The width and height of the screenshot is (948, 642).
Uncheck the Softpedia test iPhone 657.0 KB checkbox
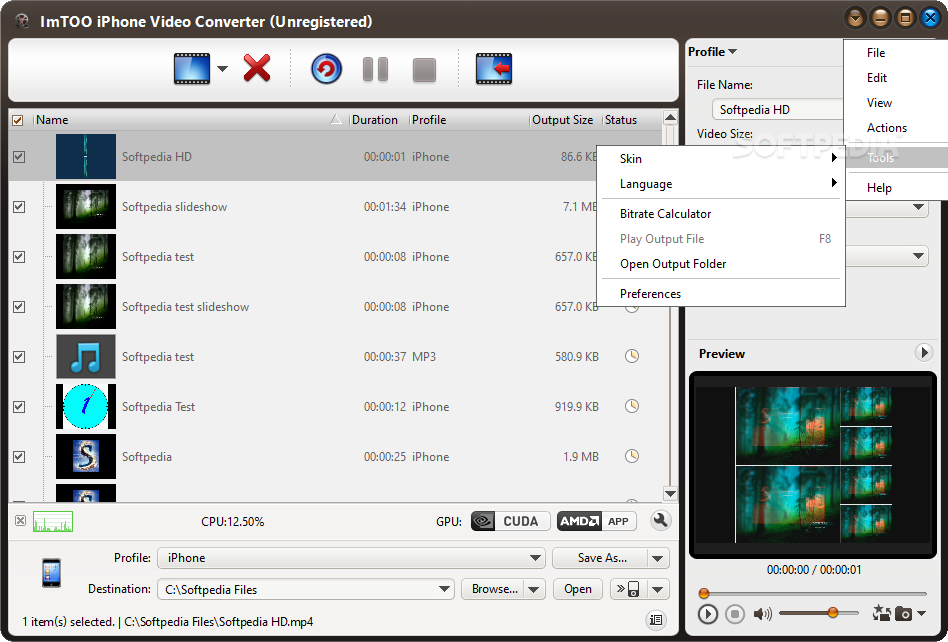19,257
